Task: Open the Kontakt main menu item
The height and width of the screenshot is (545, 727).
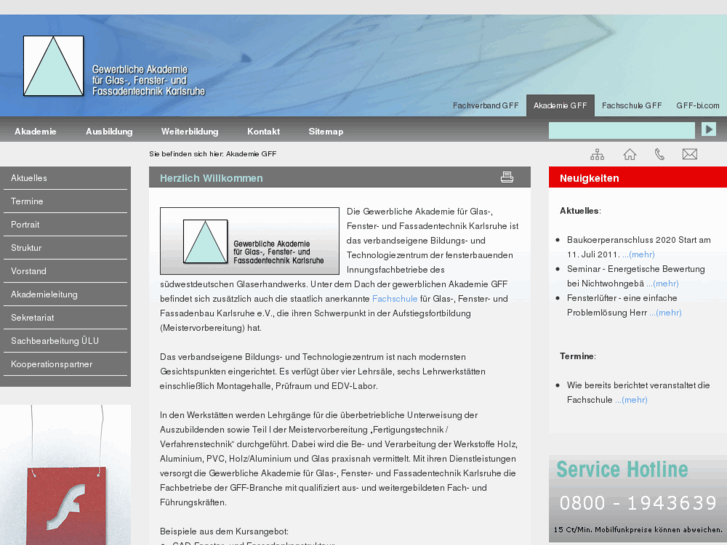Action: click(263, 132)
